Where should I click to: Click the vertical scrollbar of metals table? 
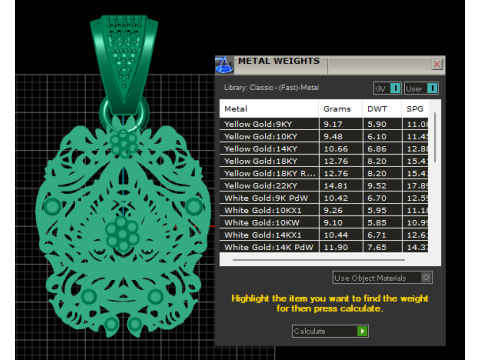(x=435, y=137)
